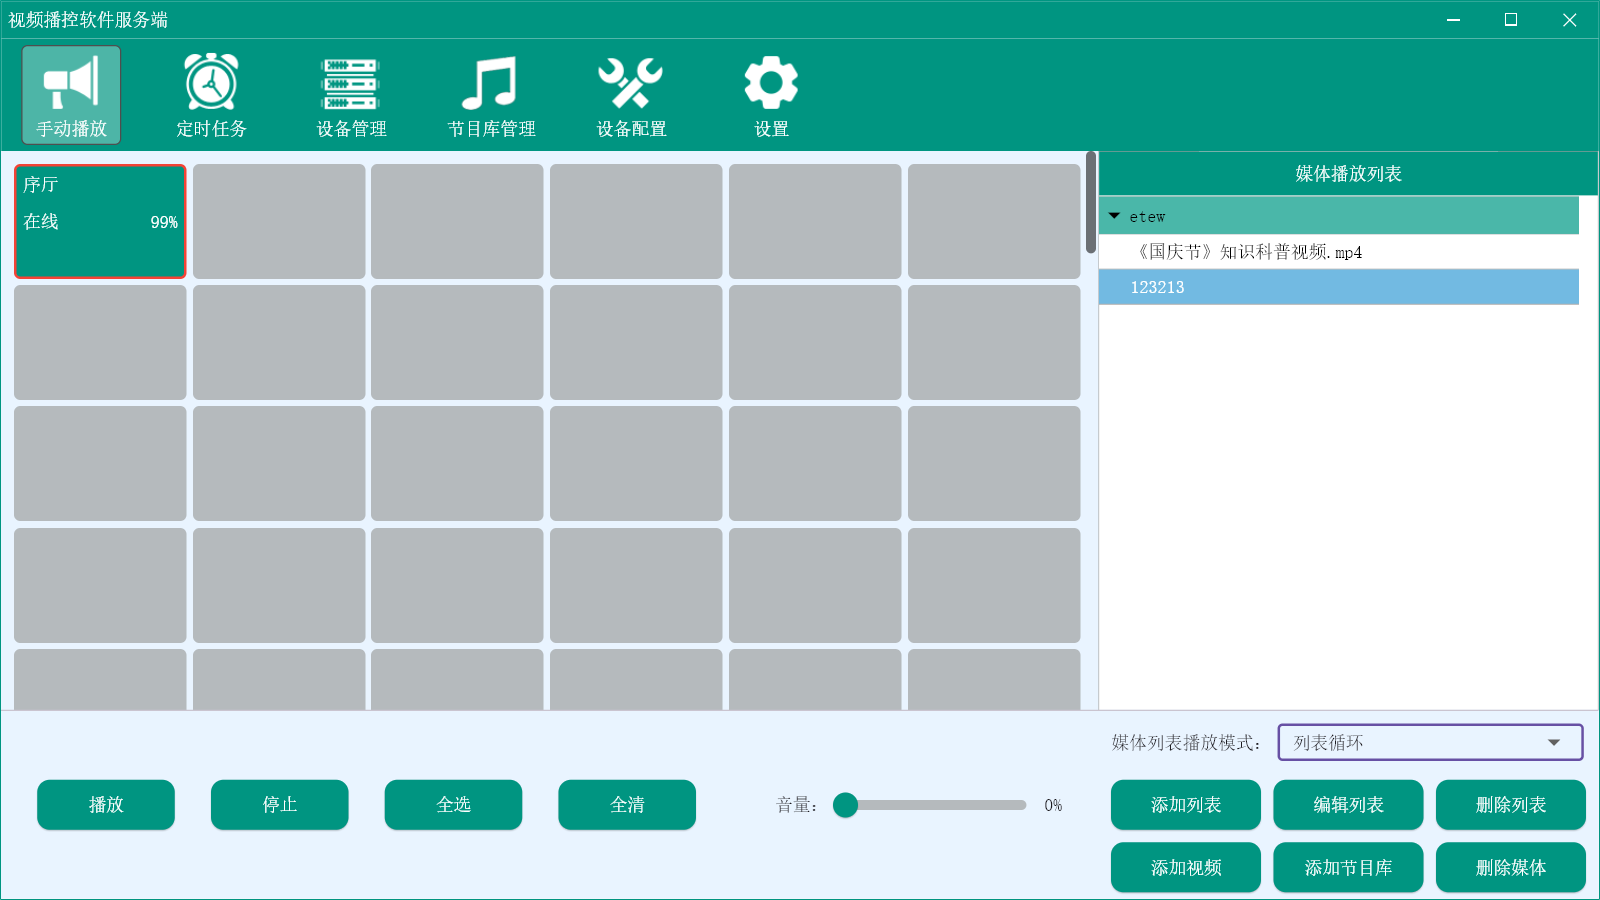
Task: Click the 全清 button
Action: [x=627, y=805]
